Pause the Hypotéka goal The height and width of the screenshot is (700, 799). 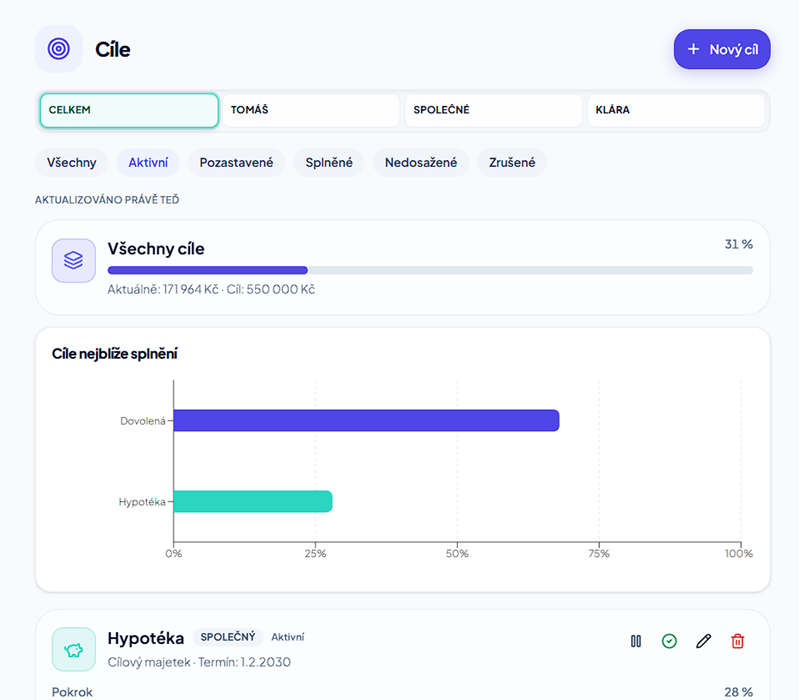click(636, 641)
